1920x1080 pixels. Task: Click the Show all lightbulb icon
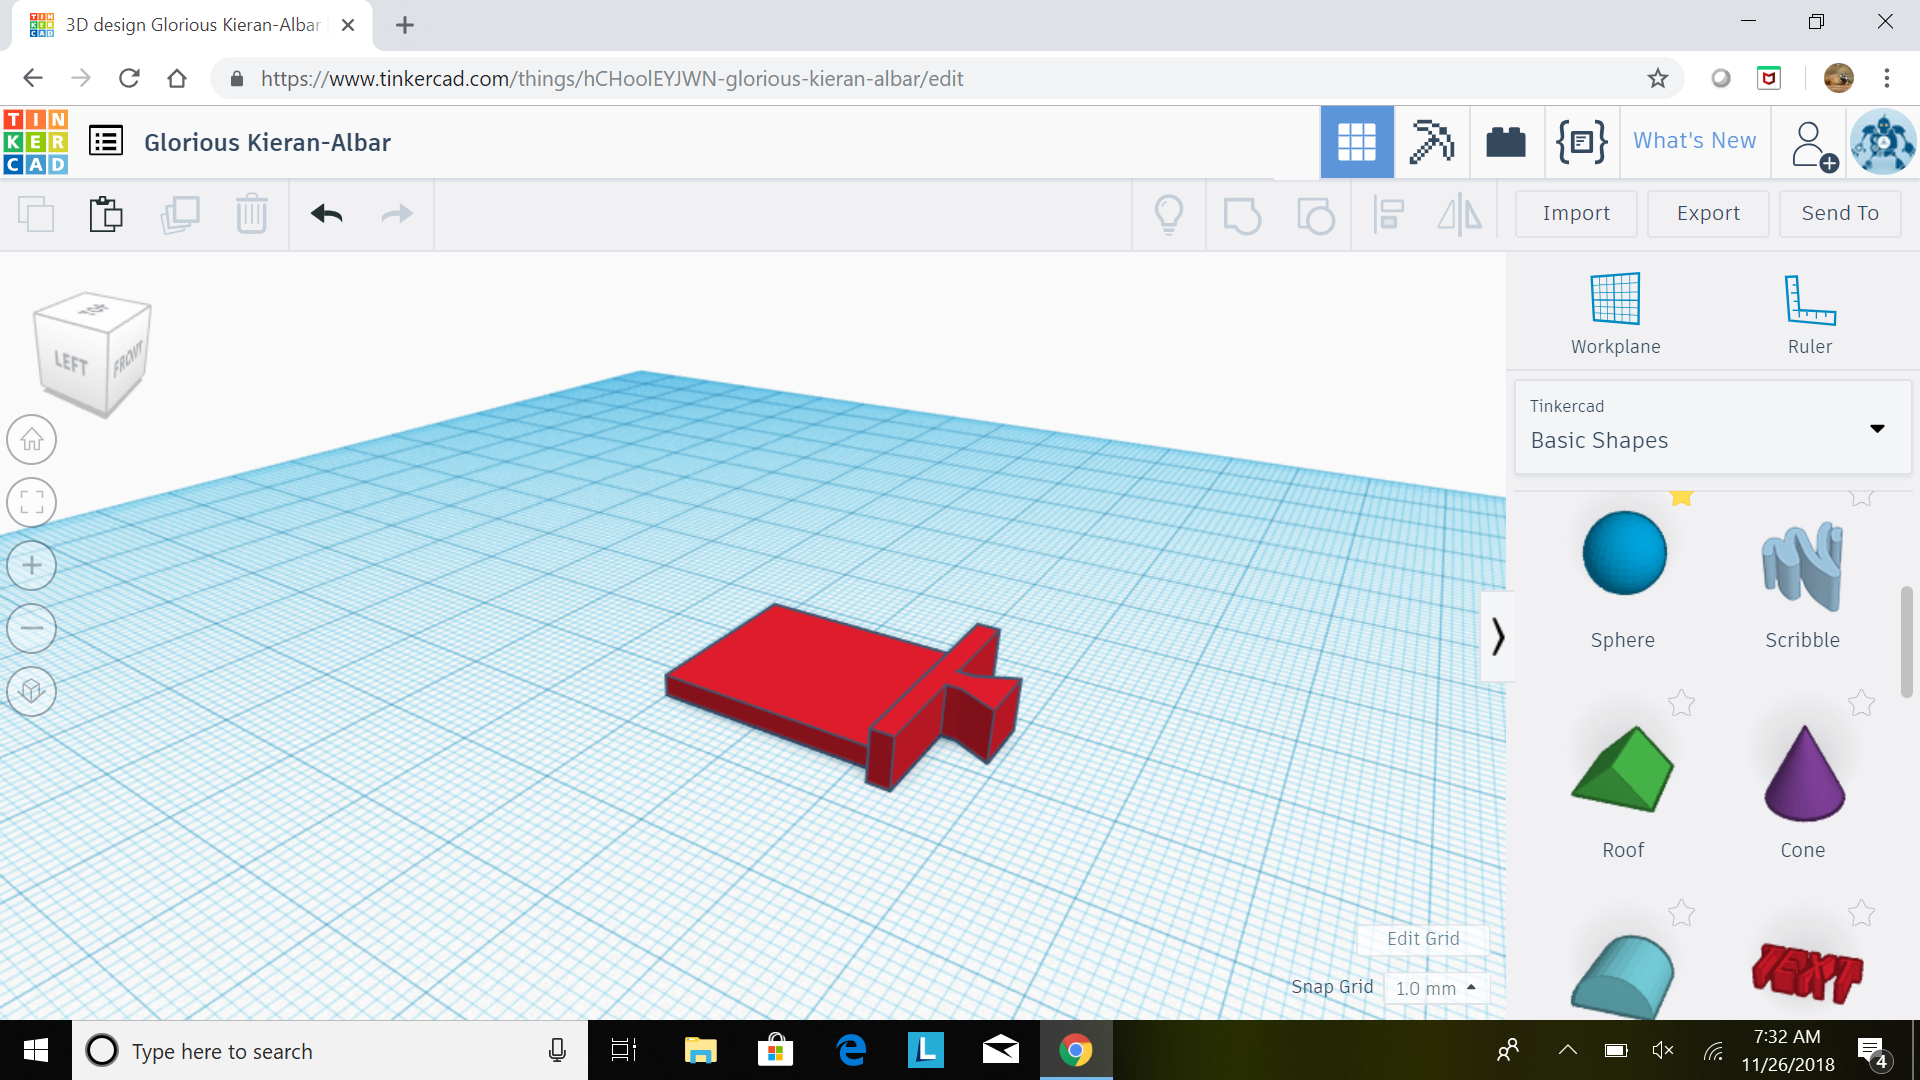(x=1169, y=214)
